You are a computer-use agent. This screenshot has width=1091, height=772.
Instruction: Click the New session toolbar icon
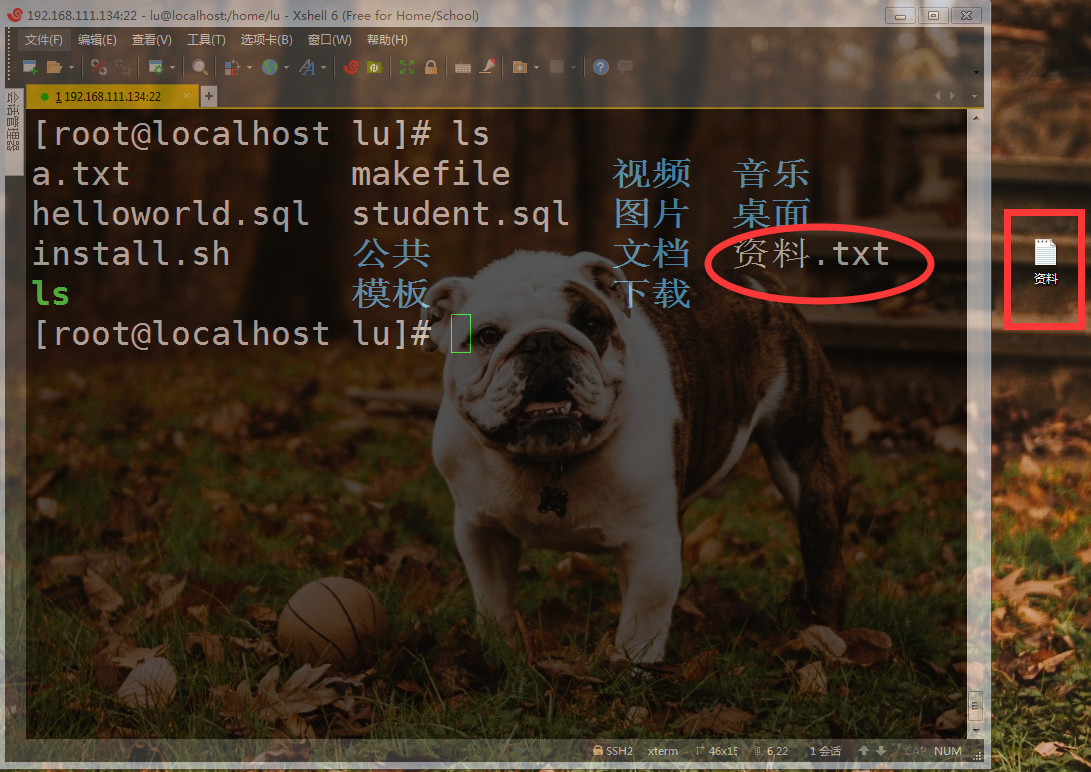30,67
